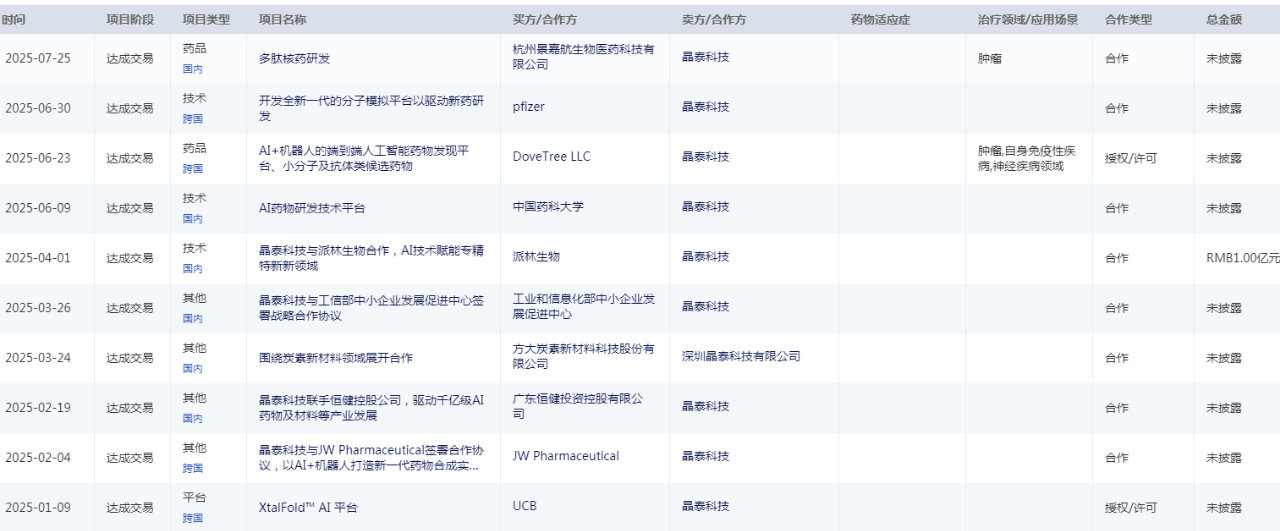Open seller 深圳晶泰科技有限公司
The height and width of the screenshot is (531, 1280).
point(741,356)
